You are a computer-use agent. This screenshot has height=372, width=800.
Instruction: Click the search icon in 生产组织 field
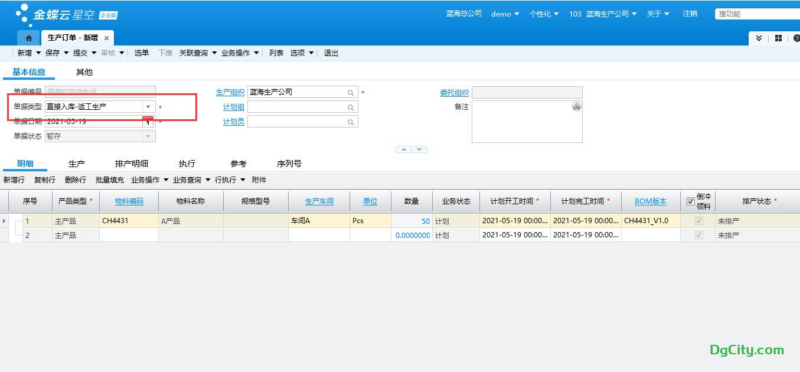pyautogui.click(x=351, y=93)
